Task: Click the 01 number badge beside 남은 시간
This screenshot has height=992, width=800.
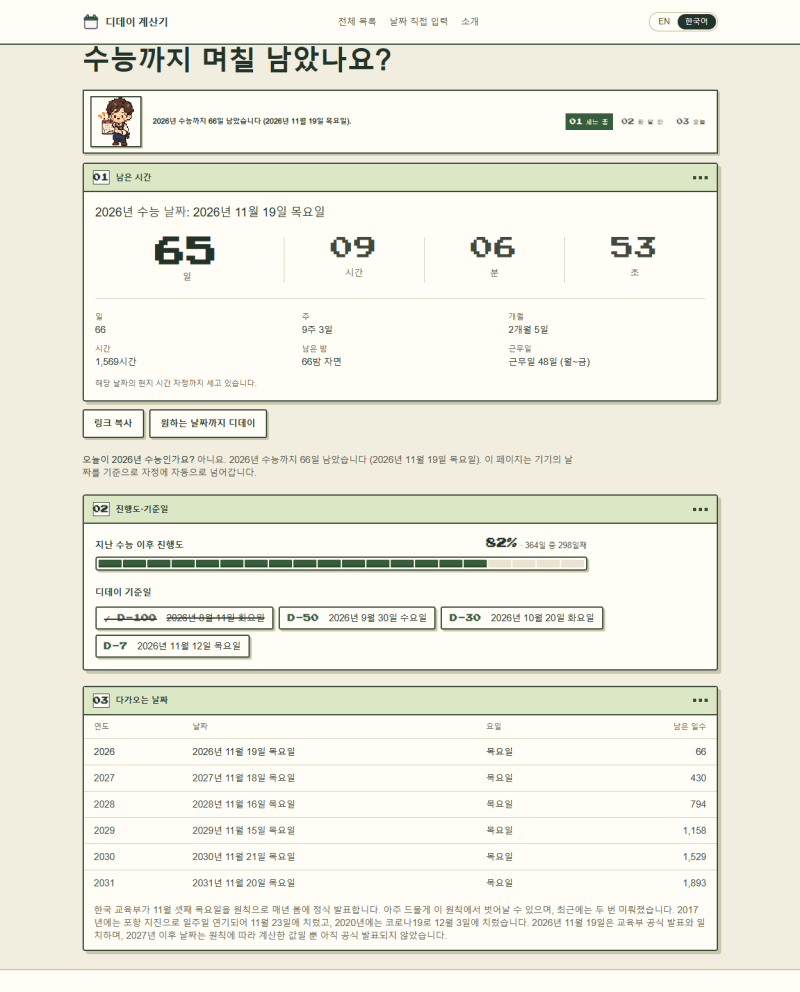Action: click(x=101, y=177)
